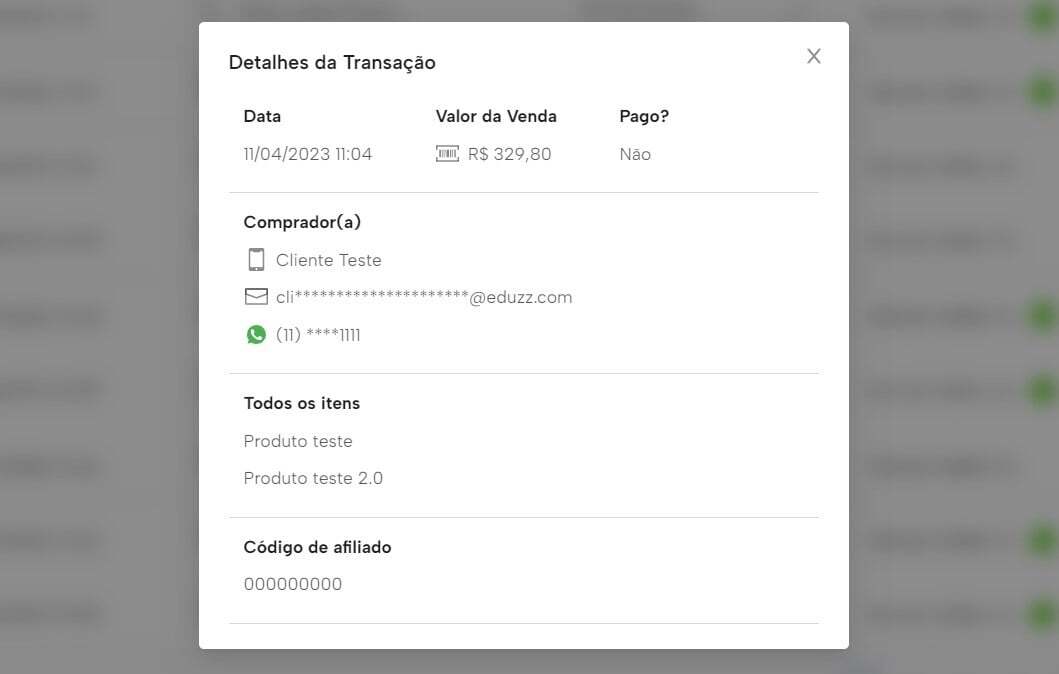Click the Comprador(a) section heading
The height and width of the screenshot is (674, 1059).
coord(302,222)
